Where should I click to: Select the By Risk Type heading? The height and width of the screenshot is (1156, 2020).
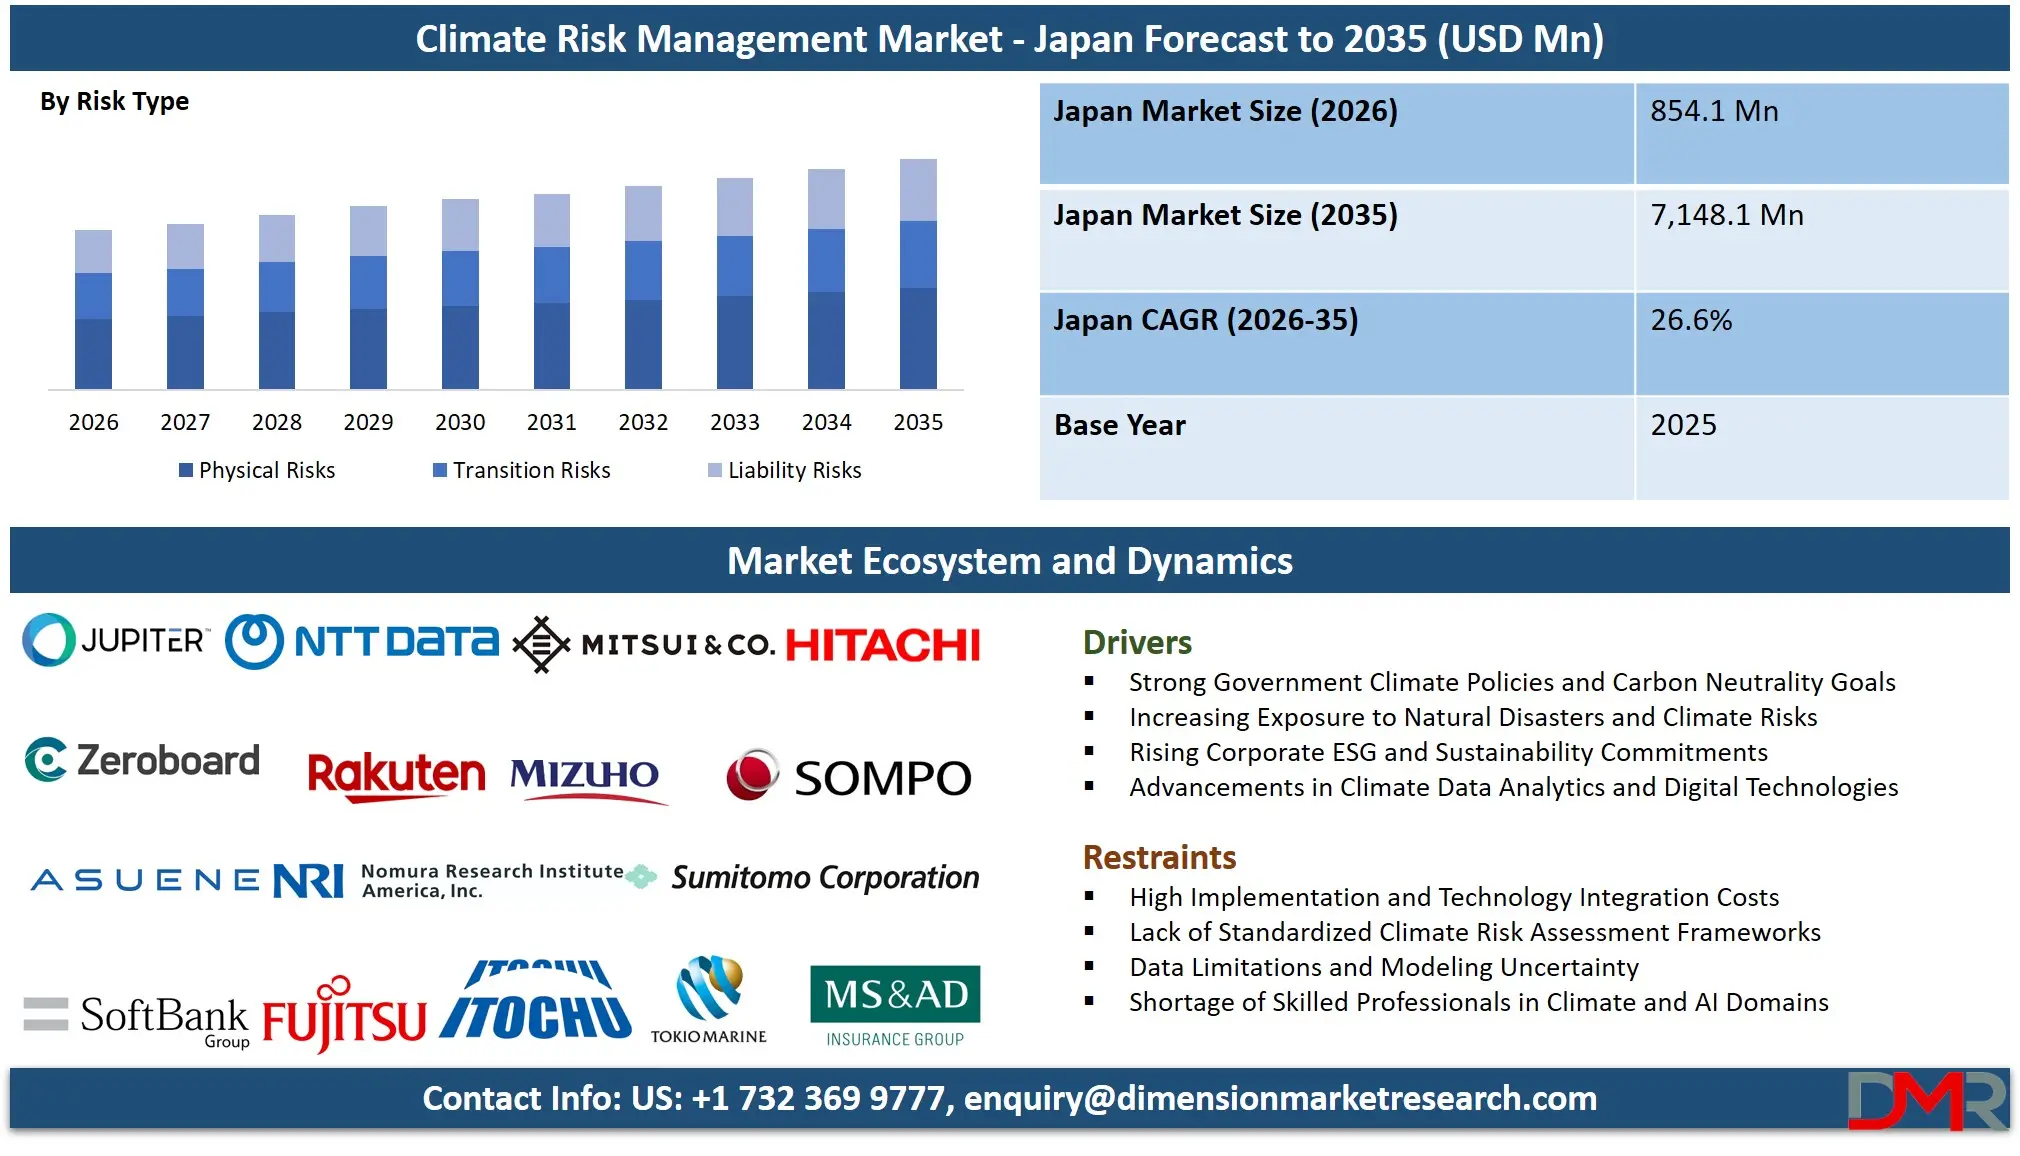click(x=113, y=100)
